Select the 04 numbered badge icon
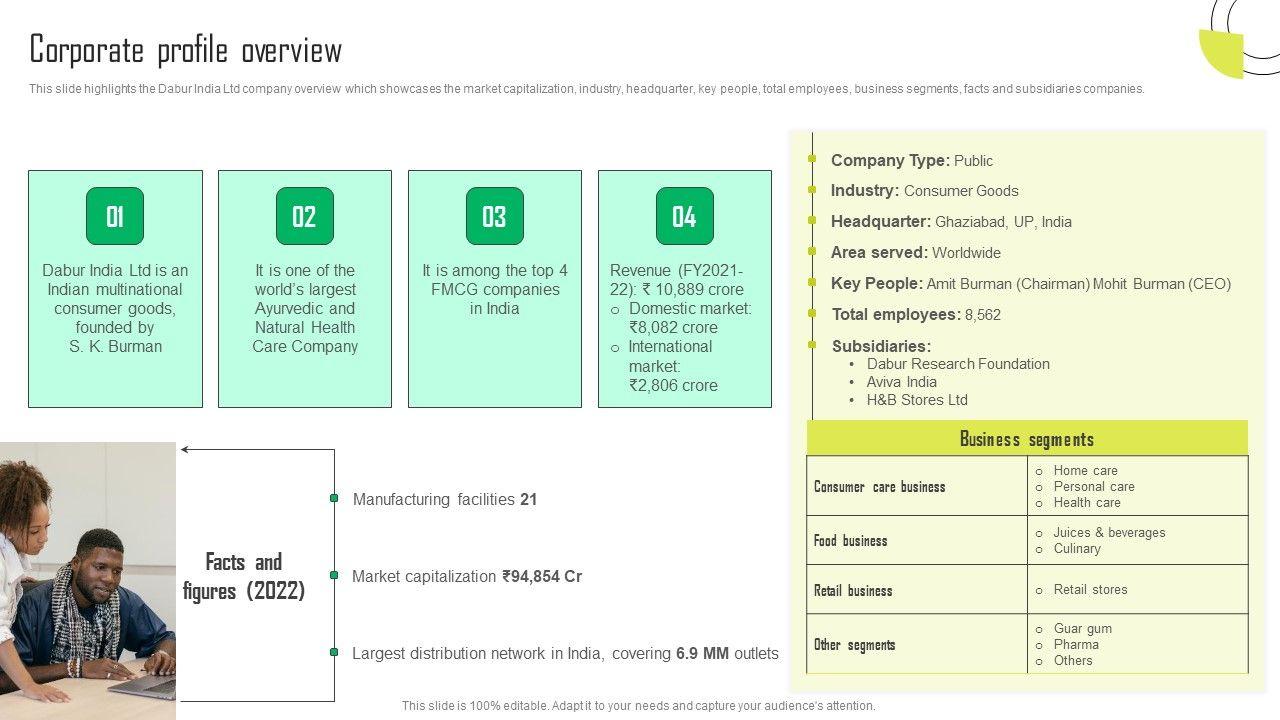Screen dimensions: 1280x720 coord(684,216)
